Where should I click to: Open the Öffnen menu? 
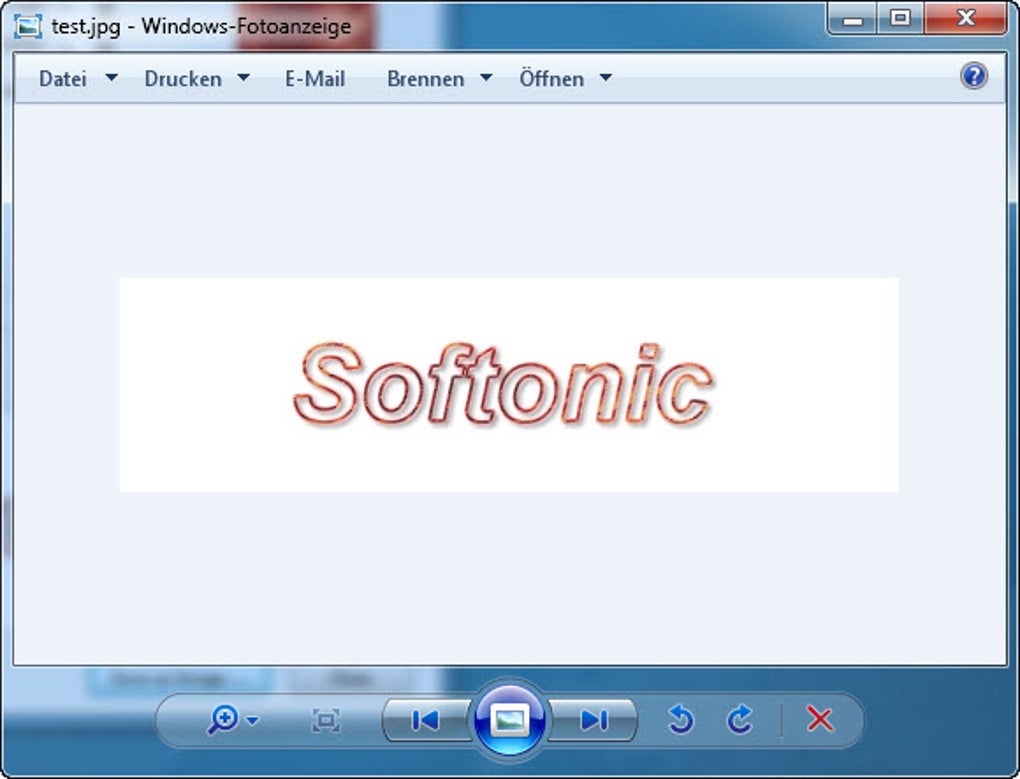552,79
